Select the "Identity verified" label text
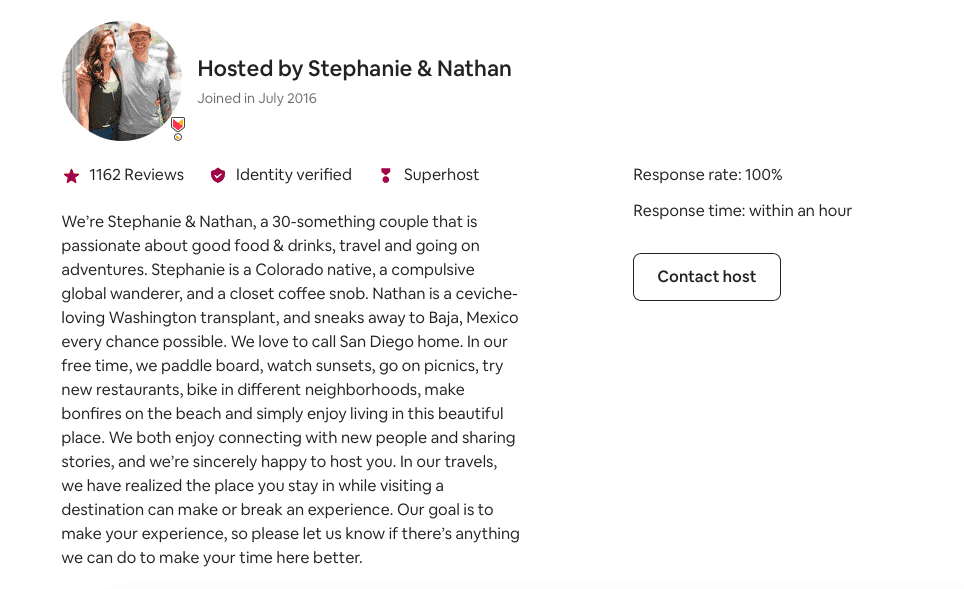964x589 pixels. 292,175
